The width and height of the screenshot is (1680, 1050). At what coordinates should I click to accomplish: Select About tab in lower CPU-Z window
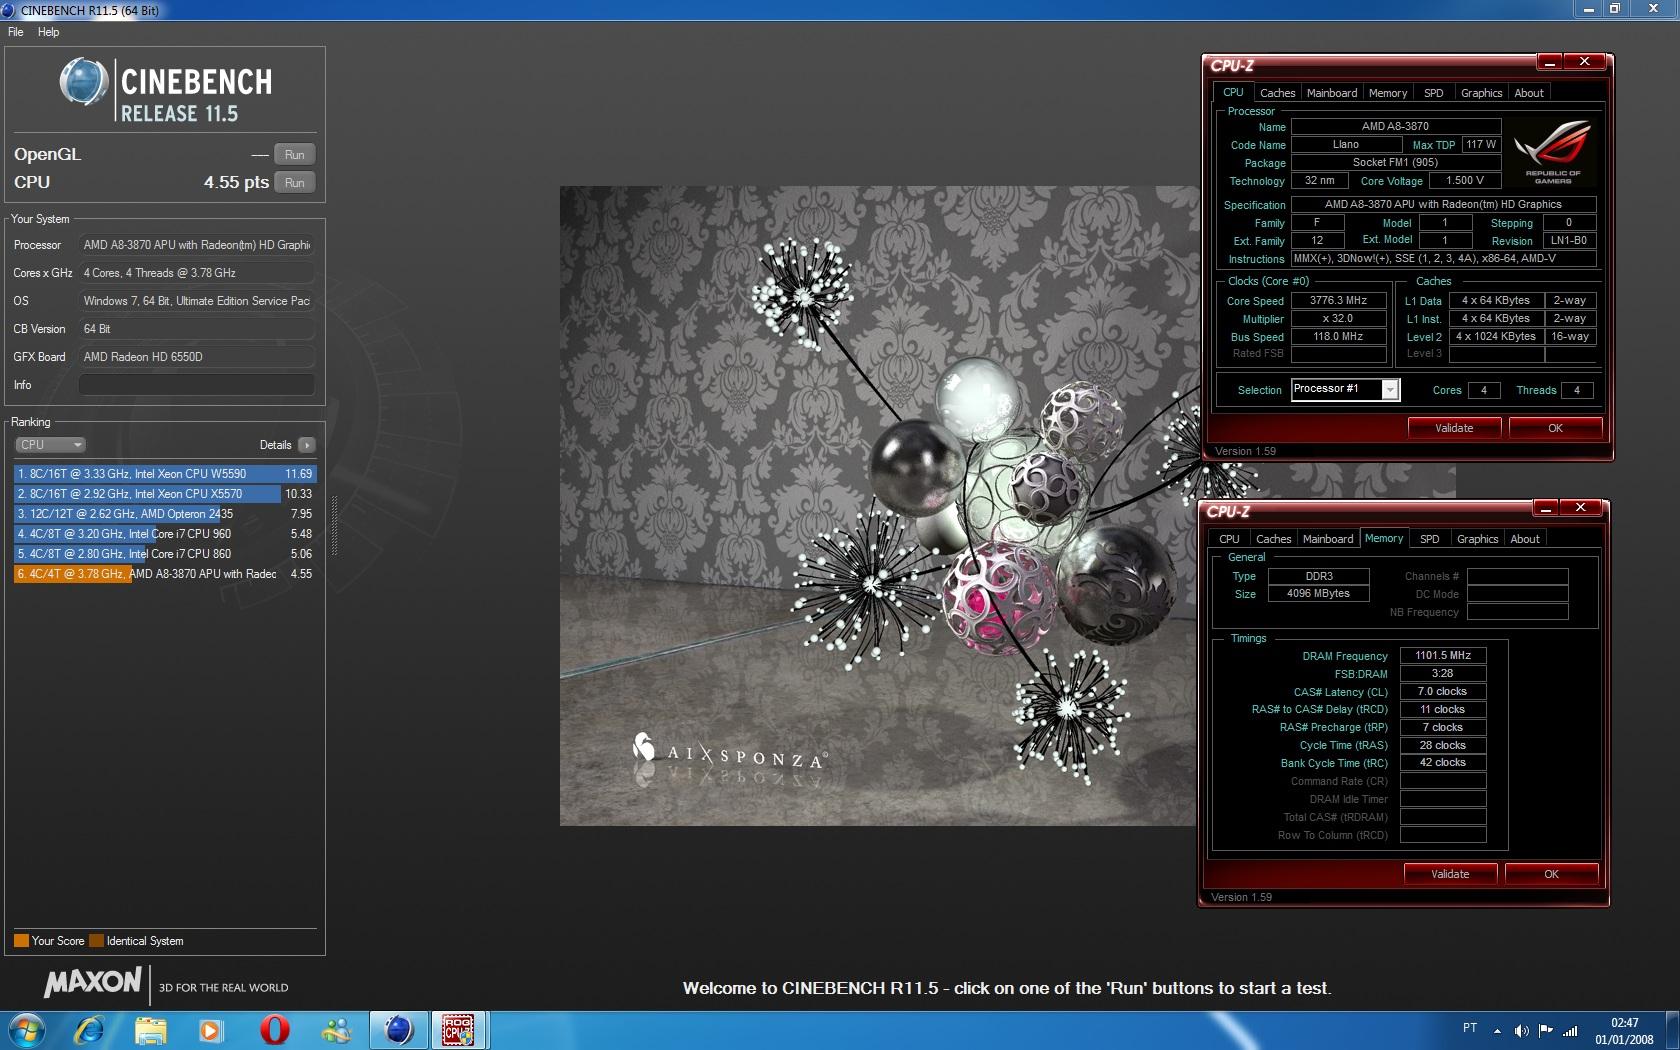(1525, 539)
